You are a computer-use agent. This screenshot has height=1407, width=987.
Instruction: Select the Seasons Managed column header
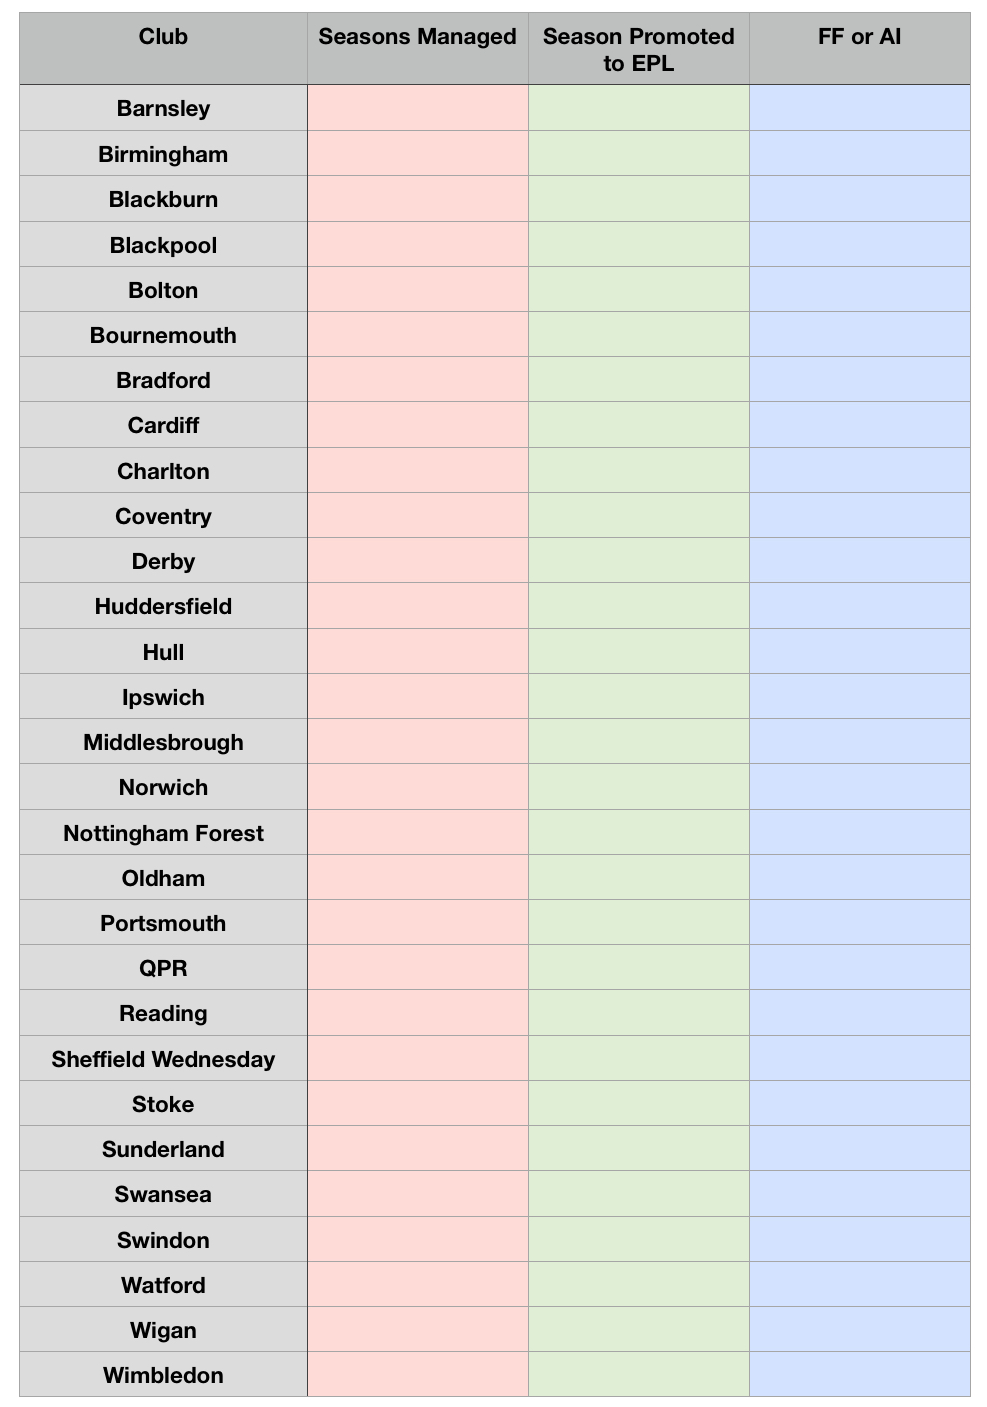pos(418,49)
